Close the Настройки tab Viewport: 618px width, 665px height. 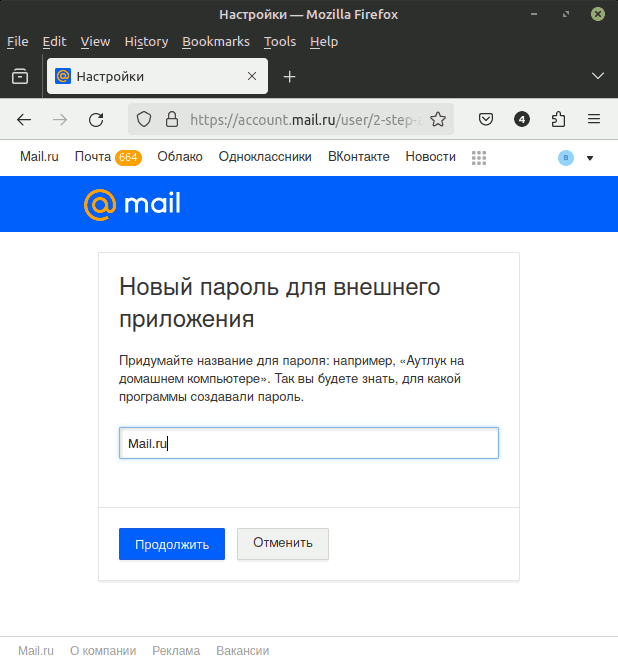click(252, 76)
